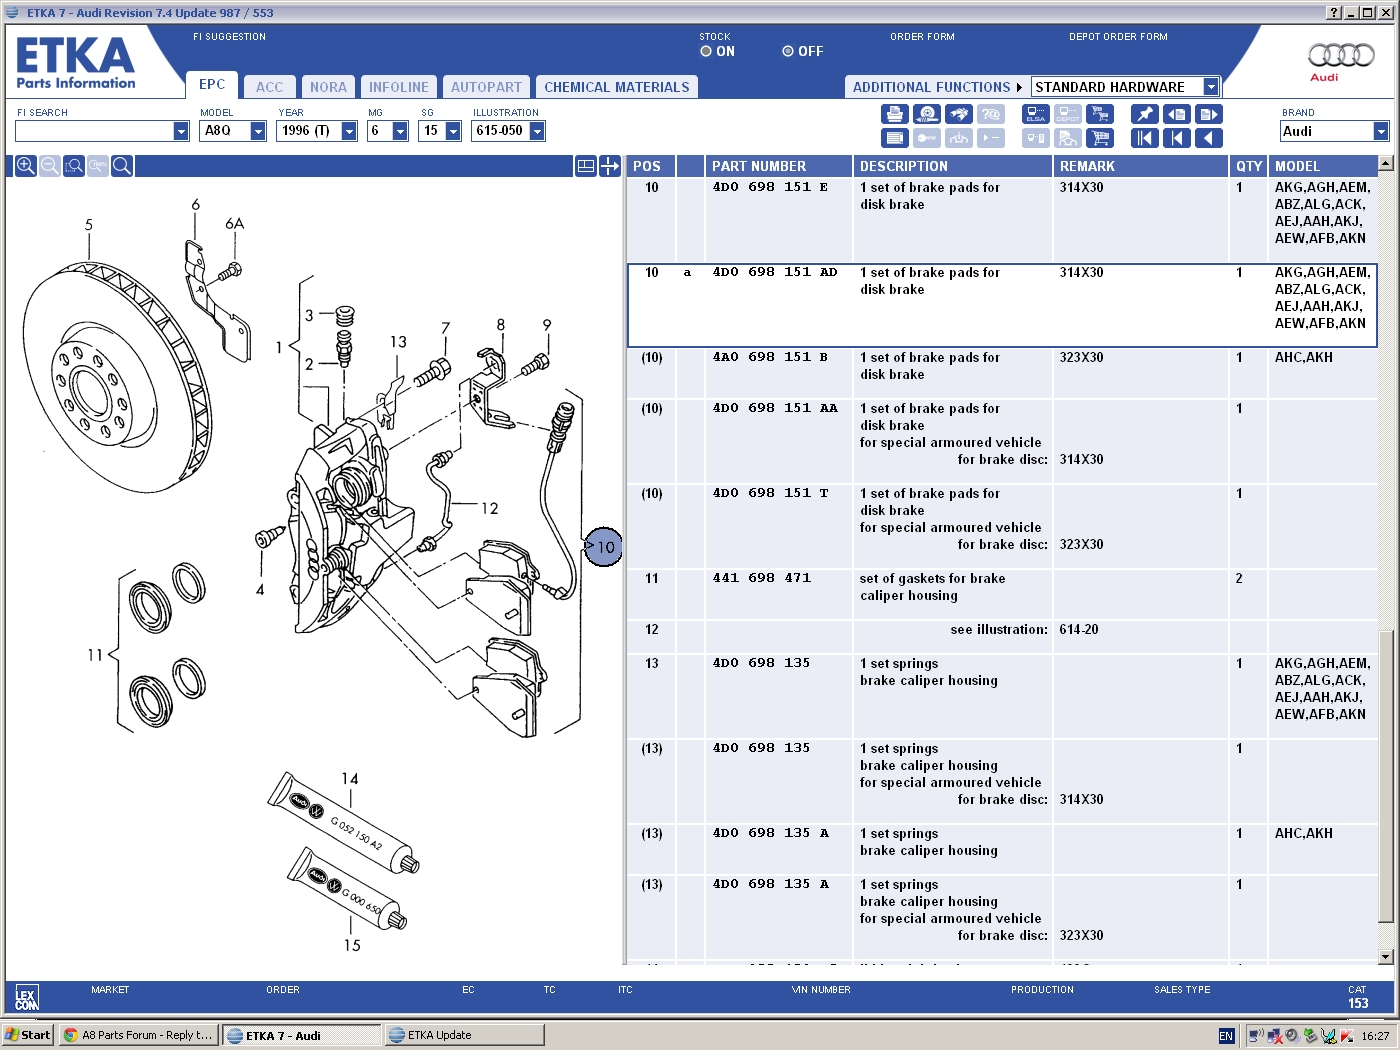The height and width of the screenshot is (1050, 1400).
Task: Click the greyed zoom out magnifier
Action: (49, 166)
